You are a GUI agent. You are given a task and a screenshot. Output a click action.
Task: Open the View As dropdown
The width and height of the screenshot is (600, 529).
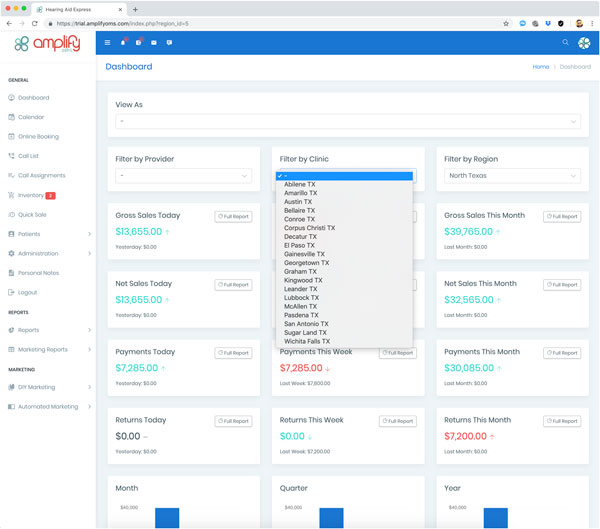[347, 122]
